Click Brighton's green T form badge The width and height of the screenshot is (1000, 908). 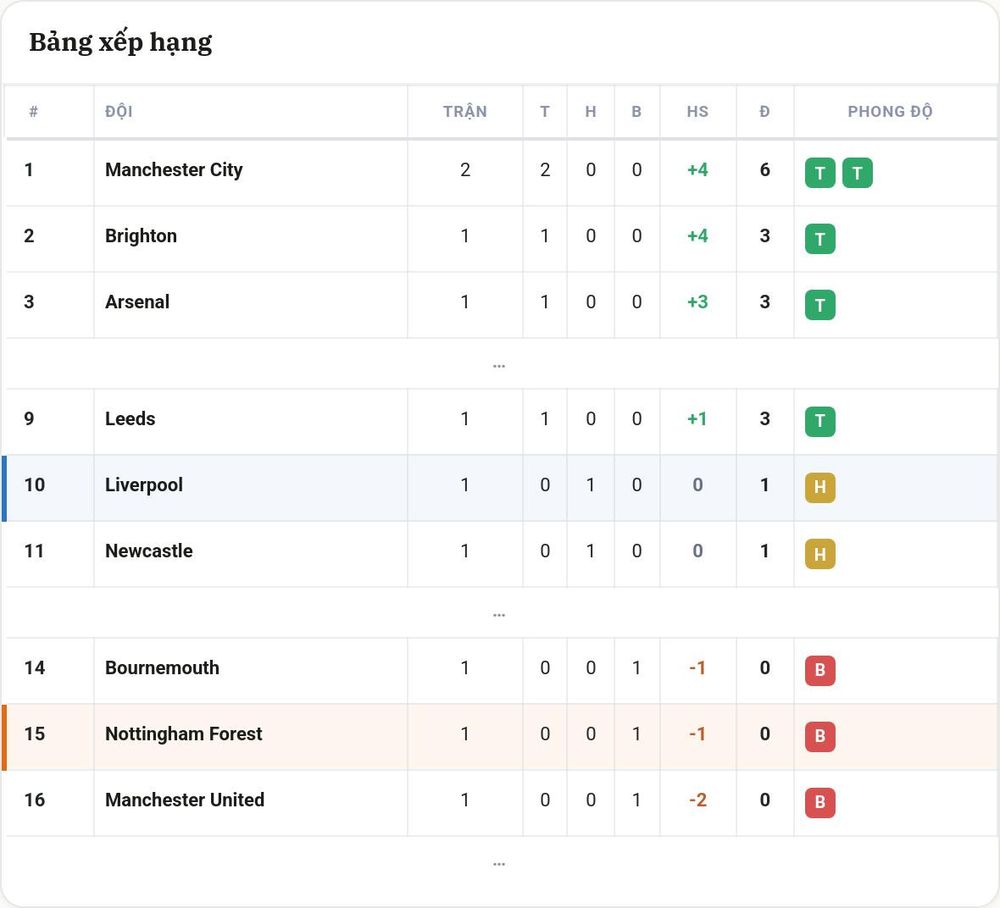point(820,239)
